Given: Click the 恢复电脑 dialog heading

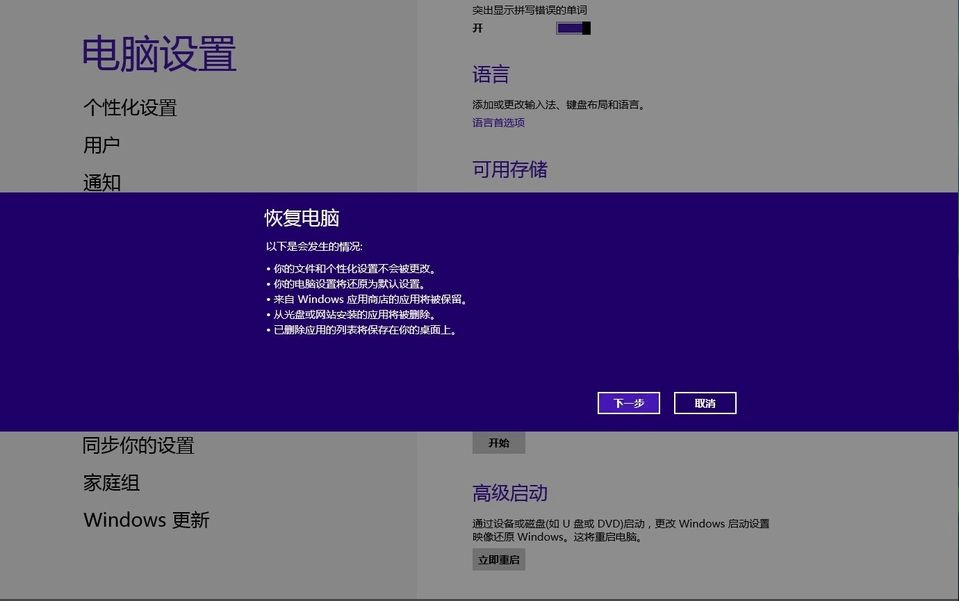Looking at the screenshot, I should coord(302,218).
